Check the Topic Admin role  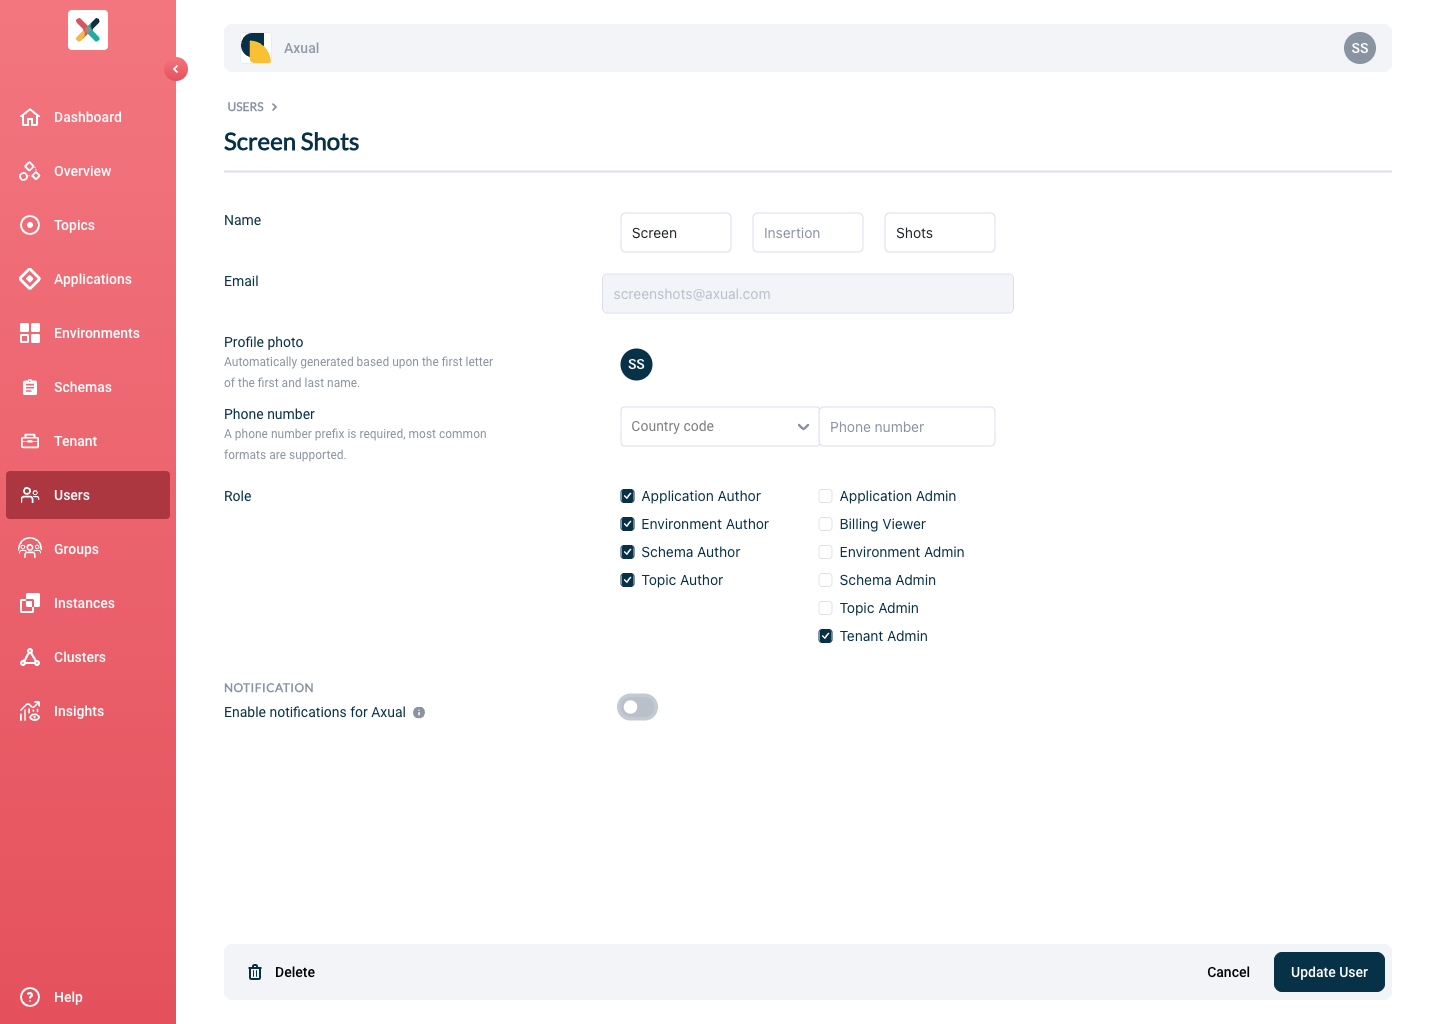pos(825,608)
